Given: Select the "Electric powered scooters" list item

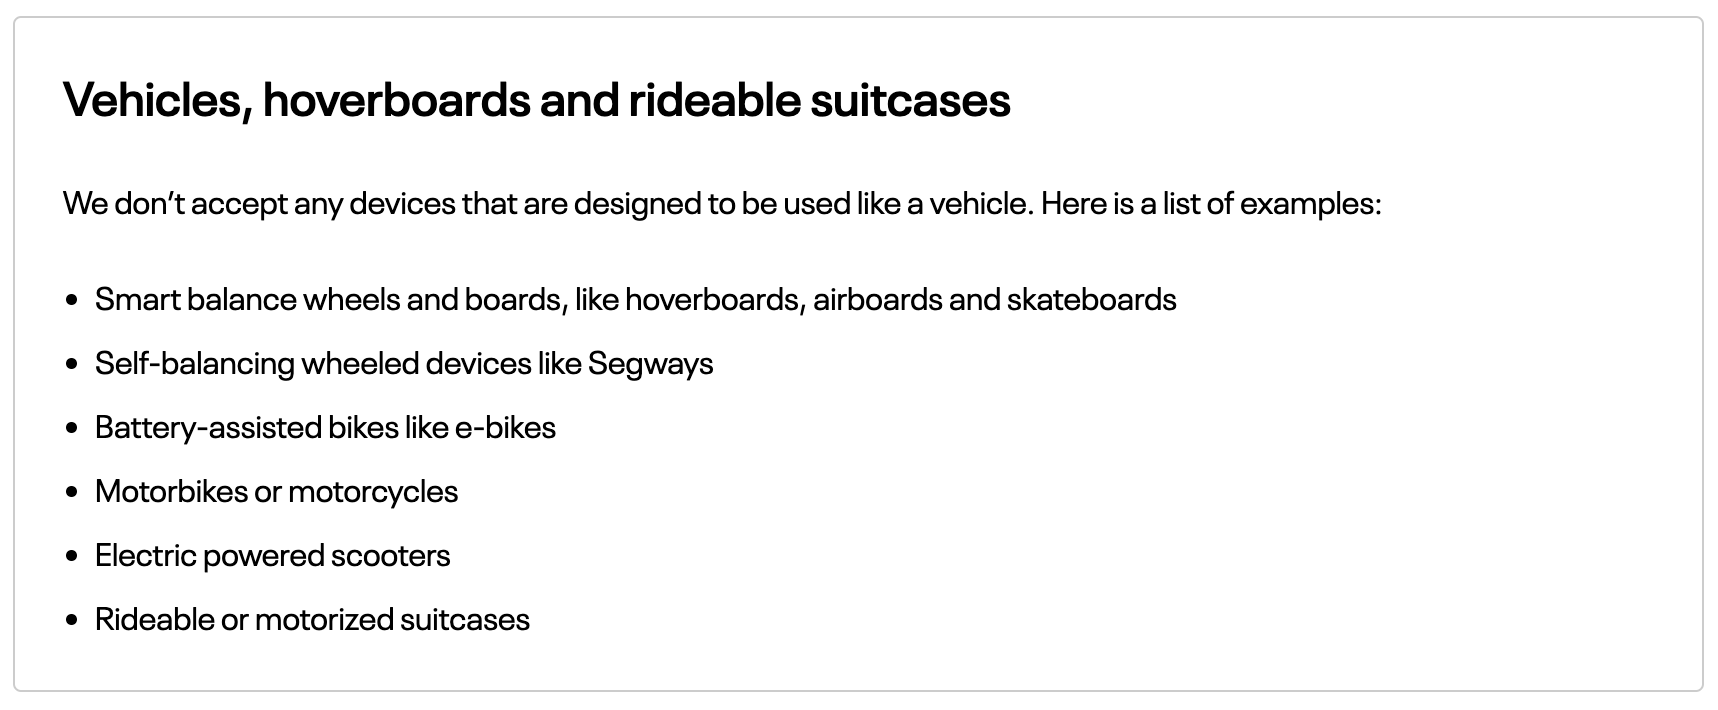Looking at the screenshot, I should pyautogui.click(x=272, y=556).
